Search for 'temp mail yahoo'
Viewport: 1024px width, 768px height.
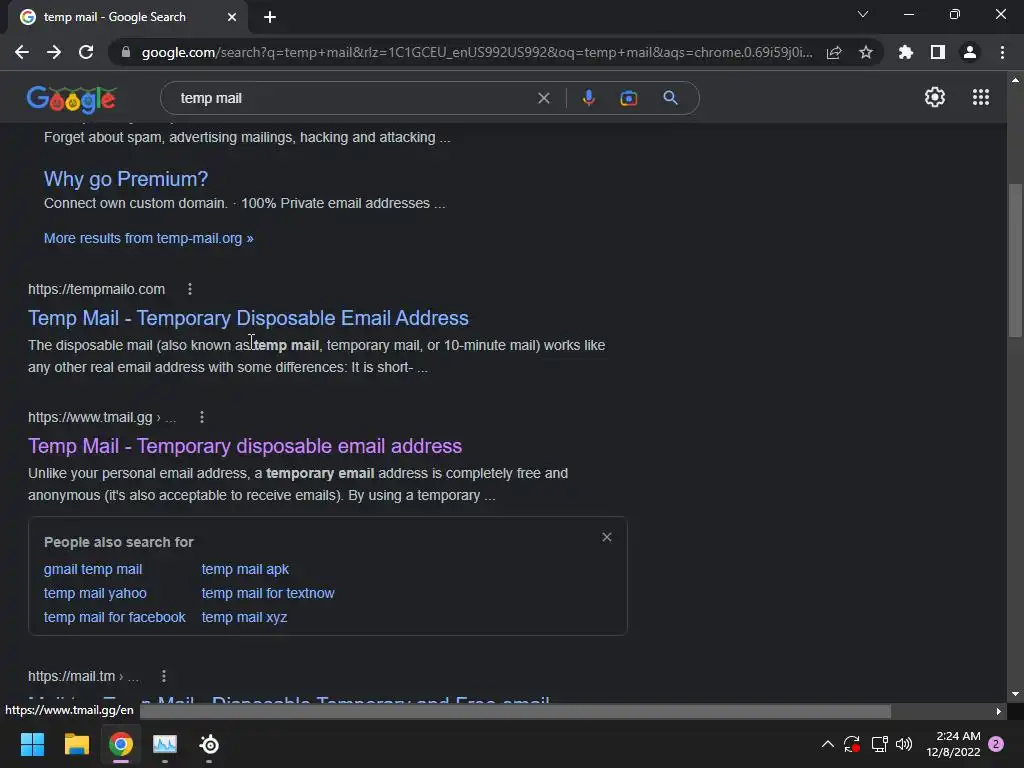coord(95,593)
